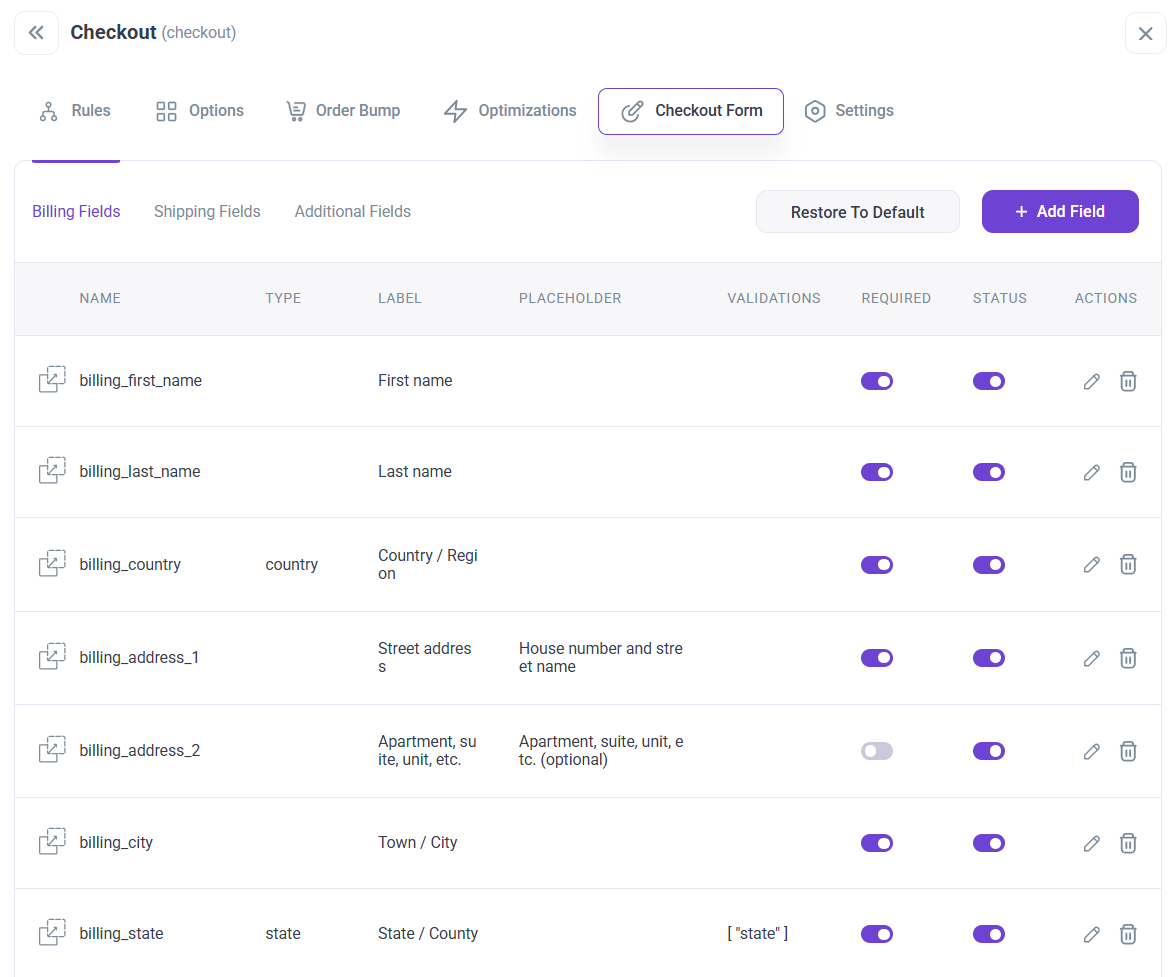Toggle required for billing_address_1

pyautogui.click(x=877, y=658)
